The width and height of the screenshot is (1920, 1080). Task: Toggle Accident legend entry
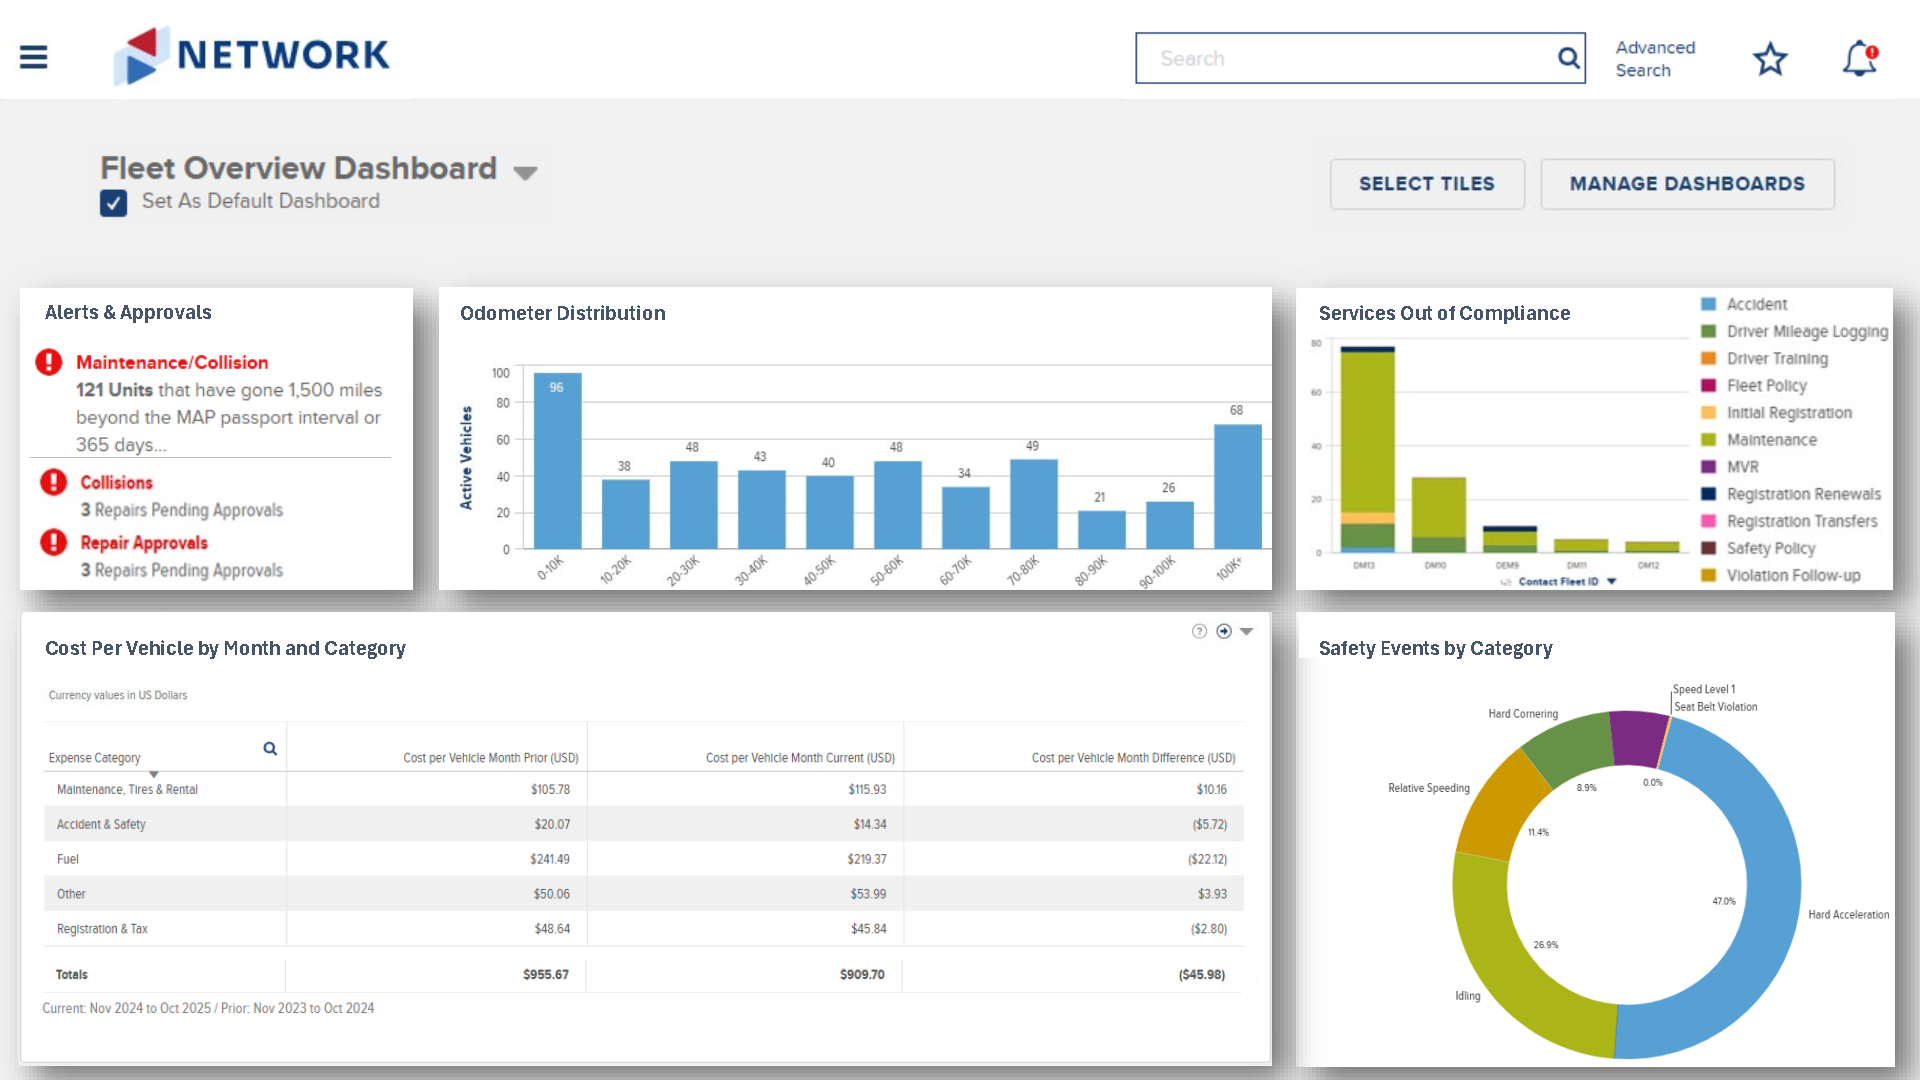point(1756,304)
